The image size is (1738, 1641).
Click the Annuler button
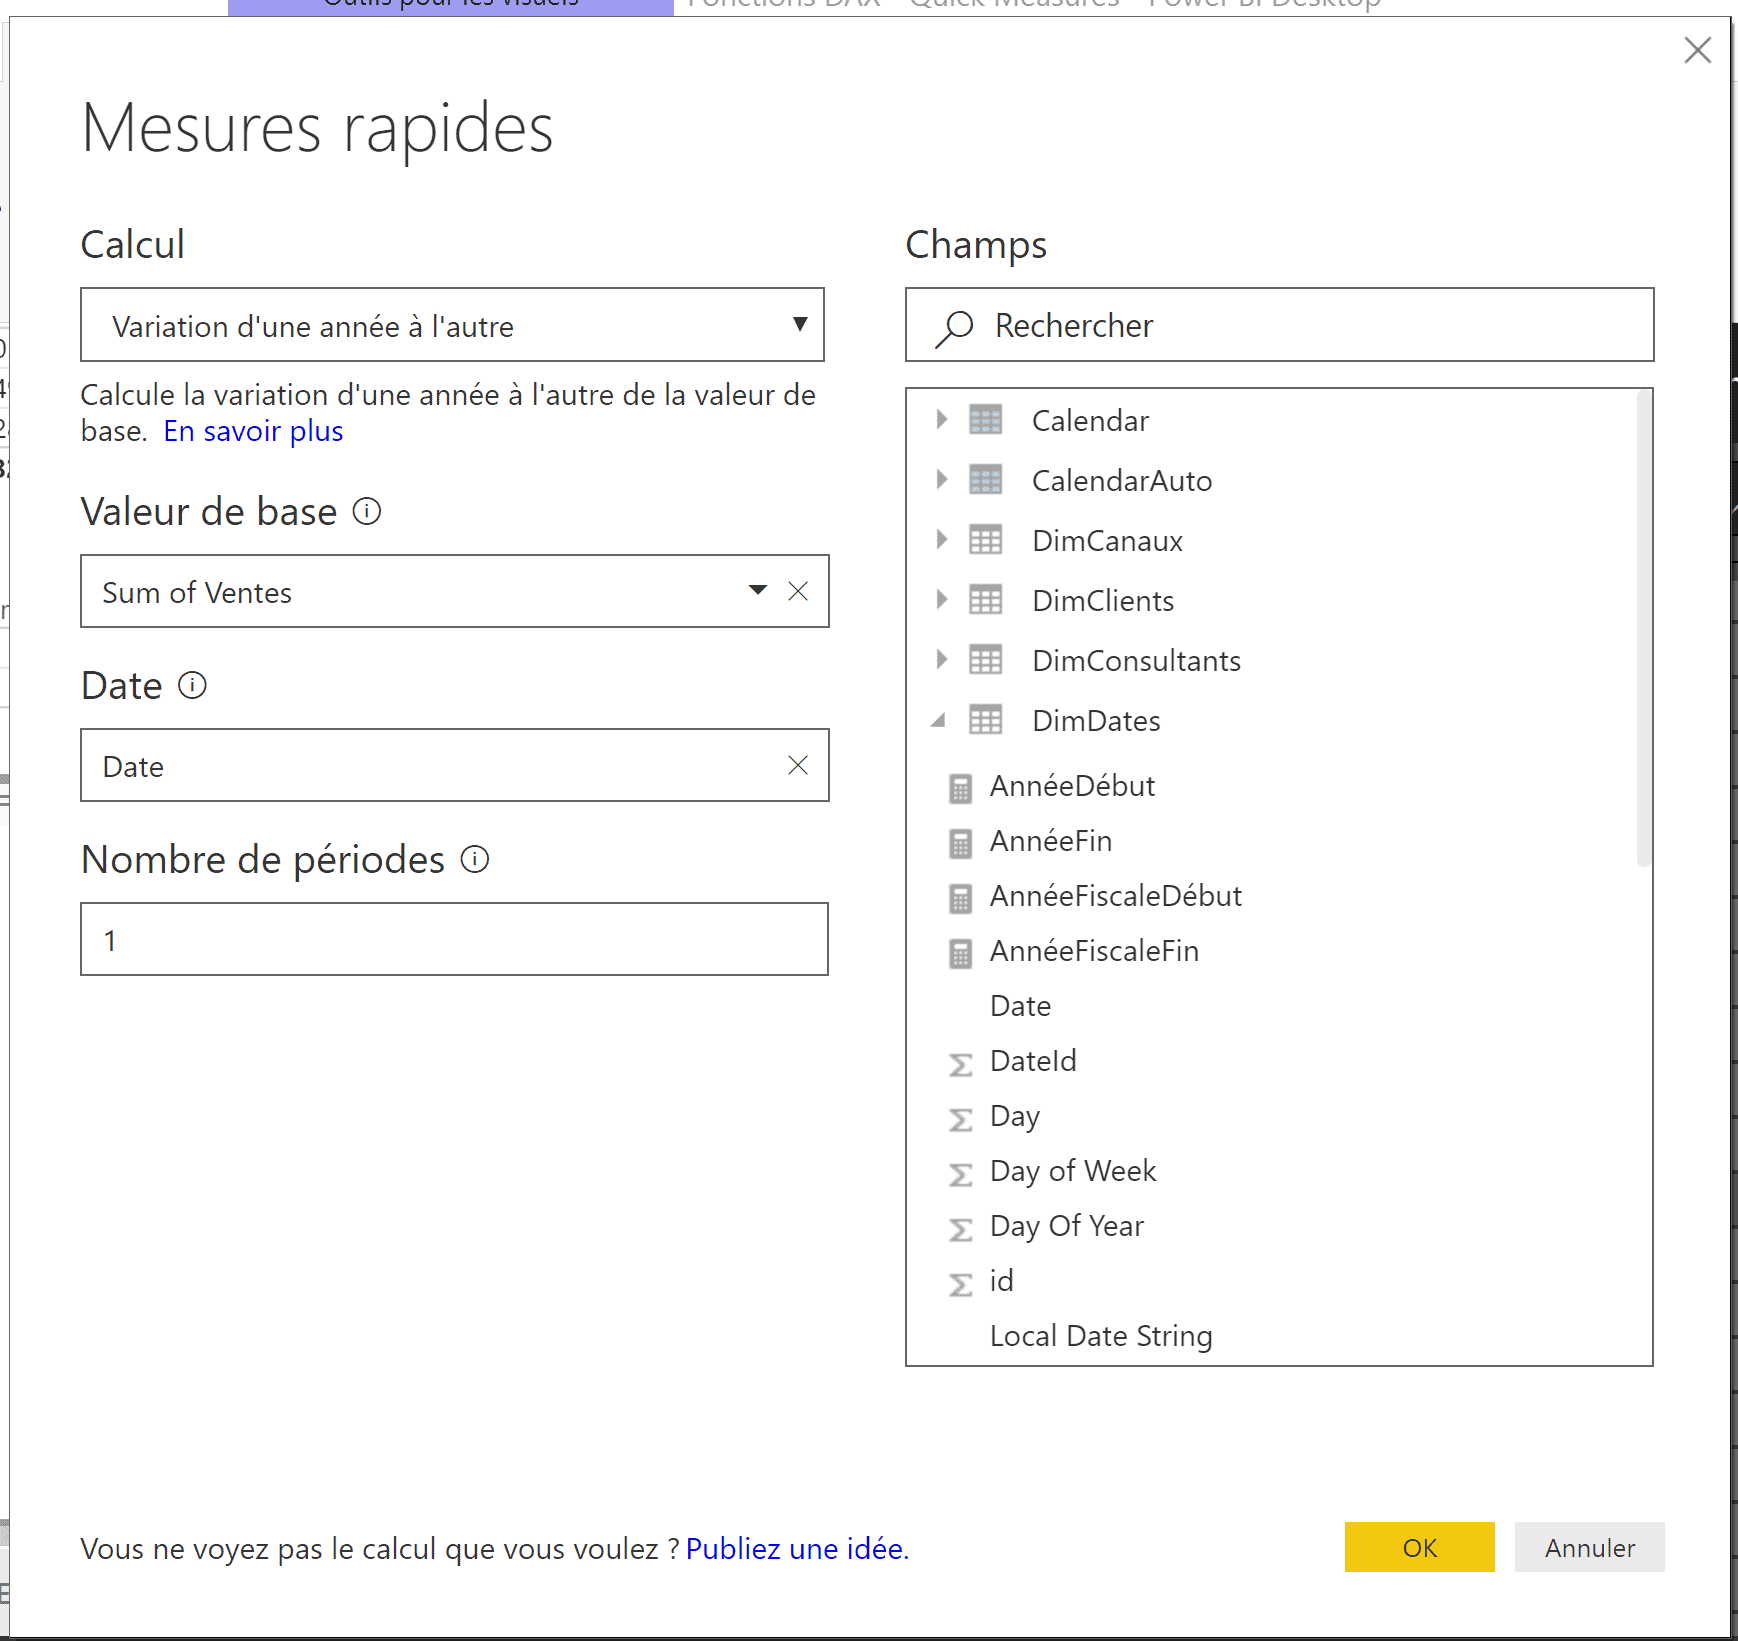click(x=1589, y=1547)
